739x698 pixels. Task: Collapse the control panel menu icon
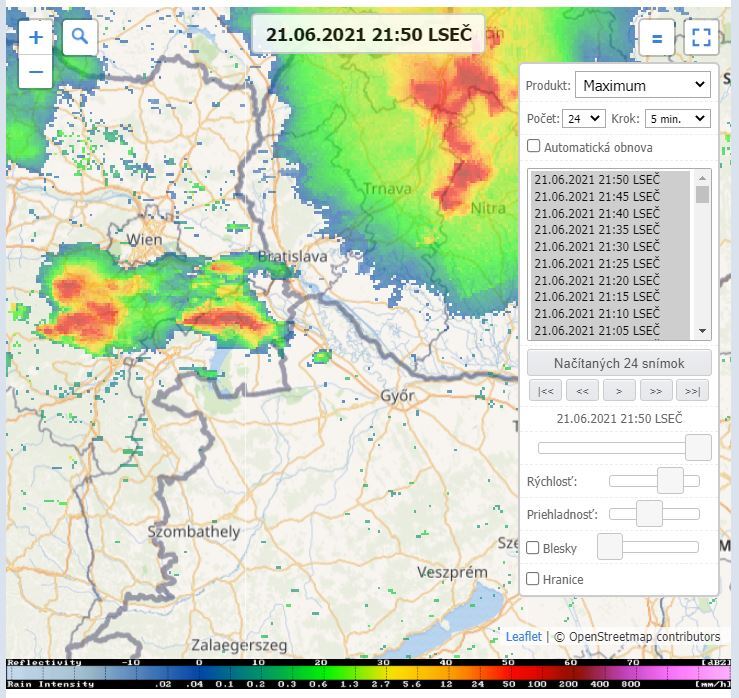[x=657, y=39]
